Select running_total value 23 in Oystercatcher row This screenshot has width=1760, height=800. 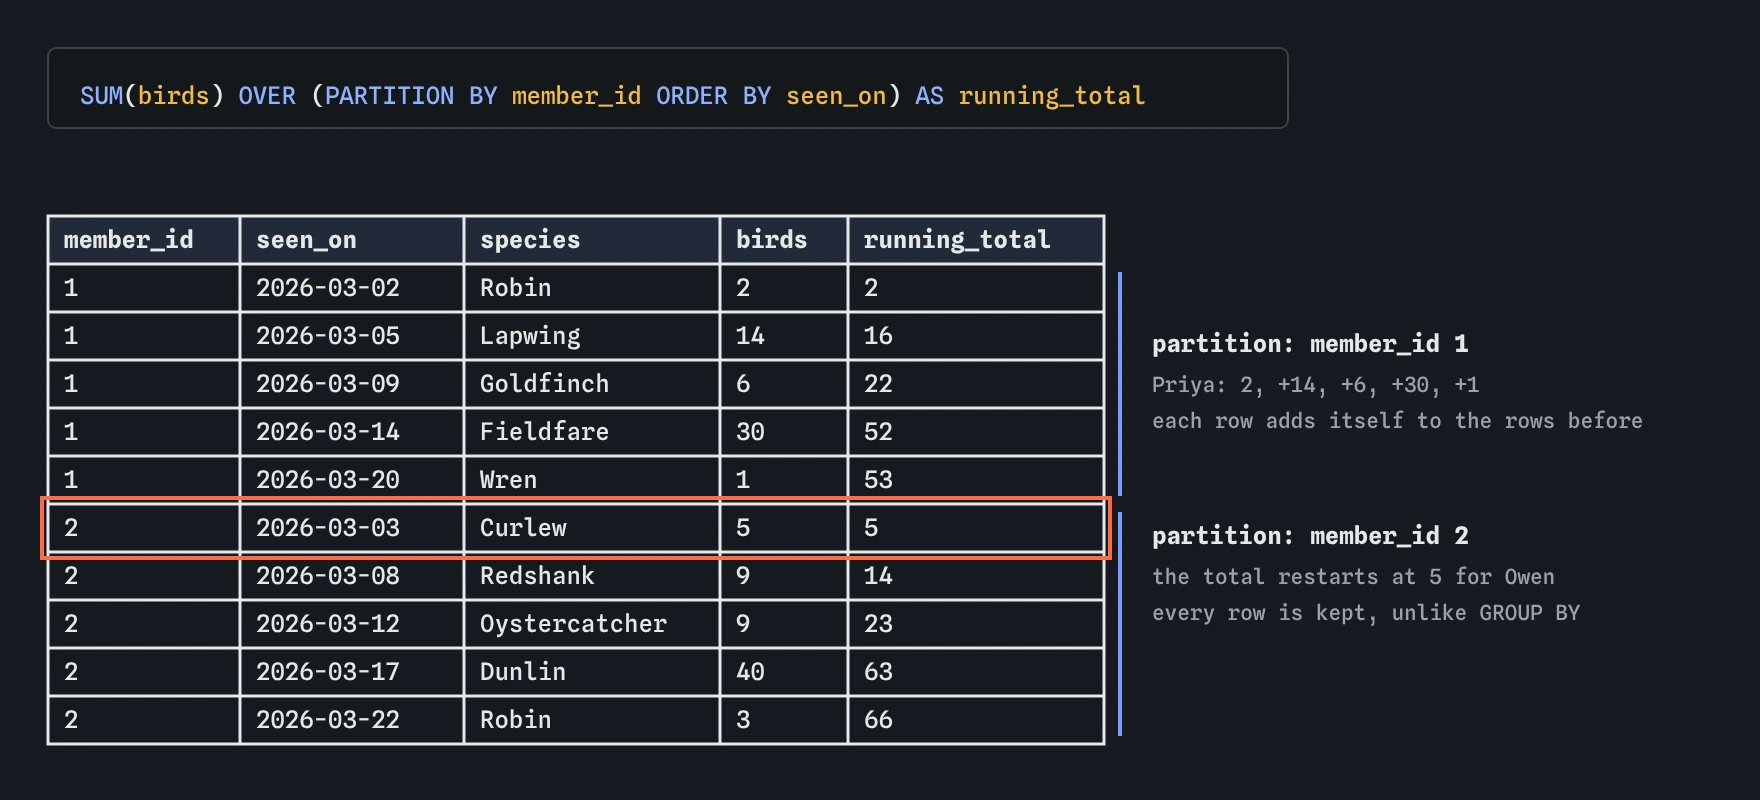976,624
